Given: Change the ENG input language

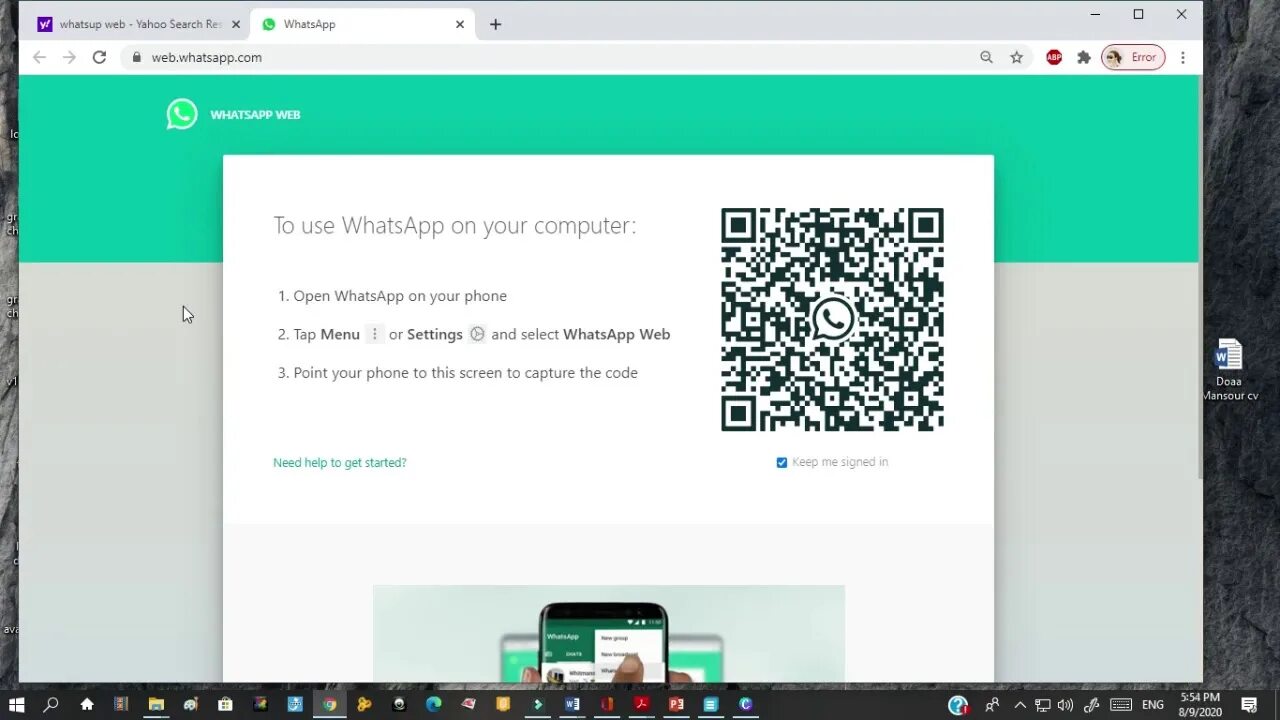Looking at the screenshot, I should pyautogui.click(x=1153, y=705).
